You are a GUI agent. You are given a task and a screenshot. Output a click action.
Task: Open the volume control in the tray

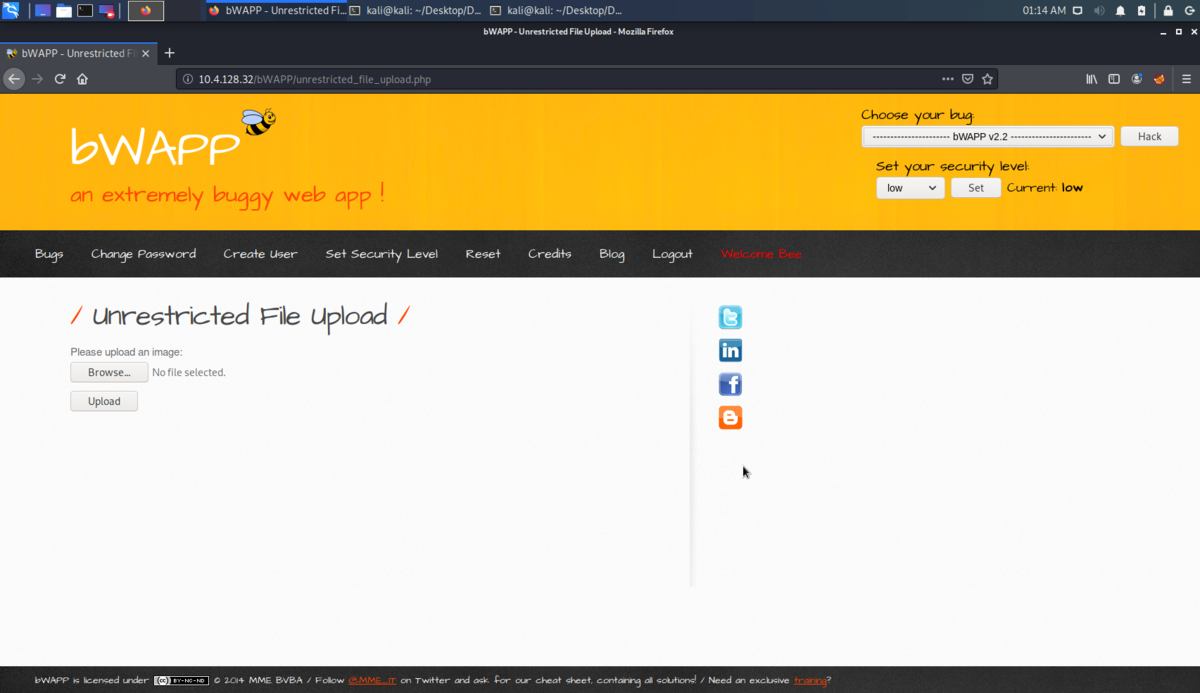click(x=1099, y=11)
